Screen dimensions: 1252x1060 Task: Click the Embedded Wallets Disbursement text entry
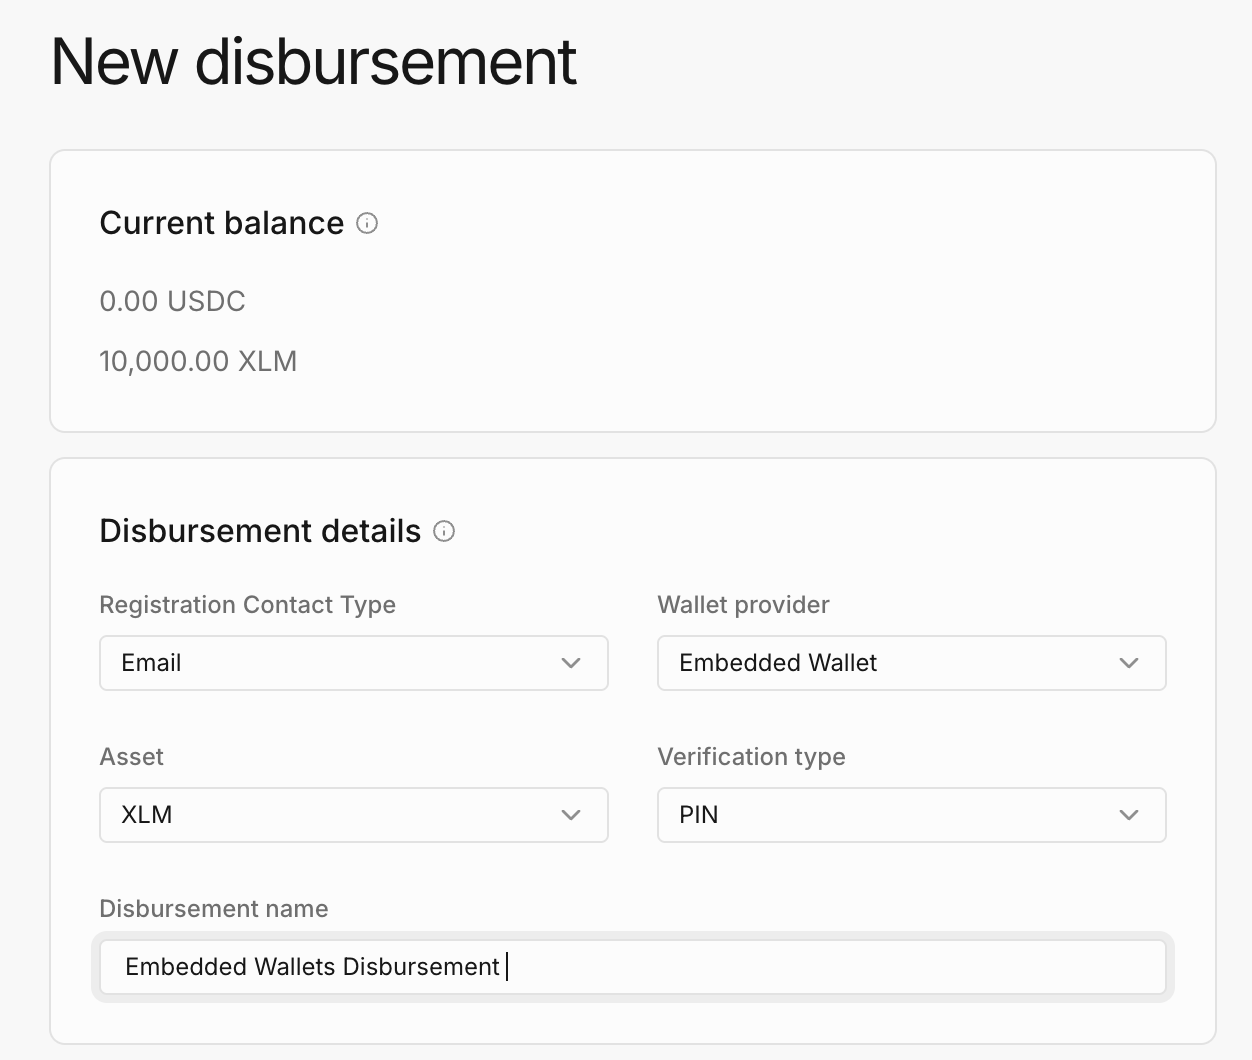tap(311, 967)
